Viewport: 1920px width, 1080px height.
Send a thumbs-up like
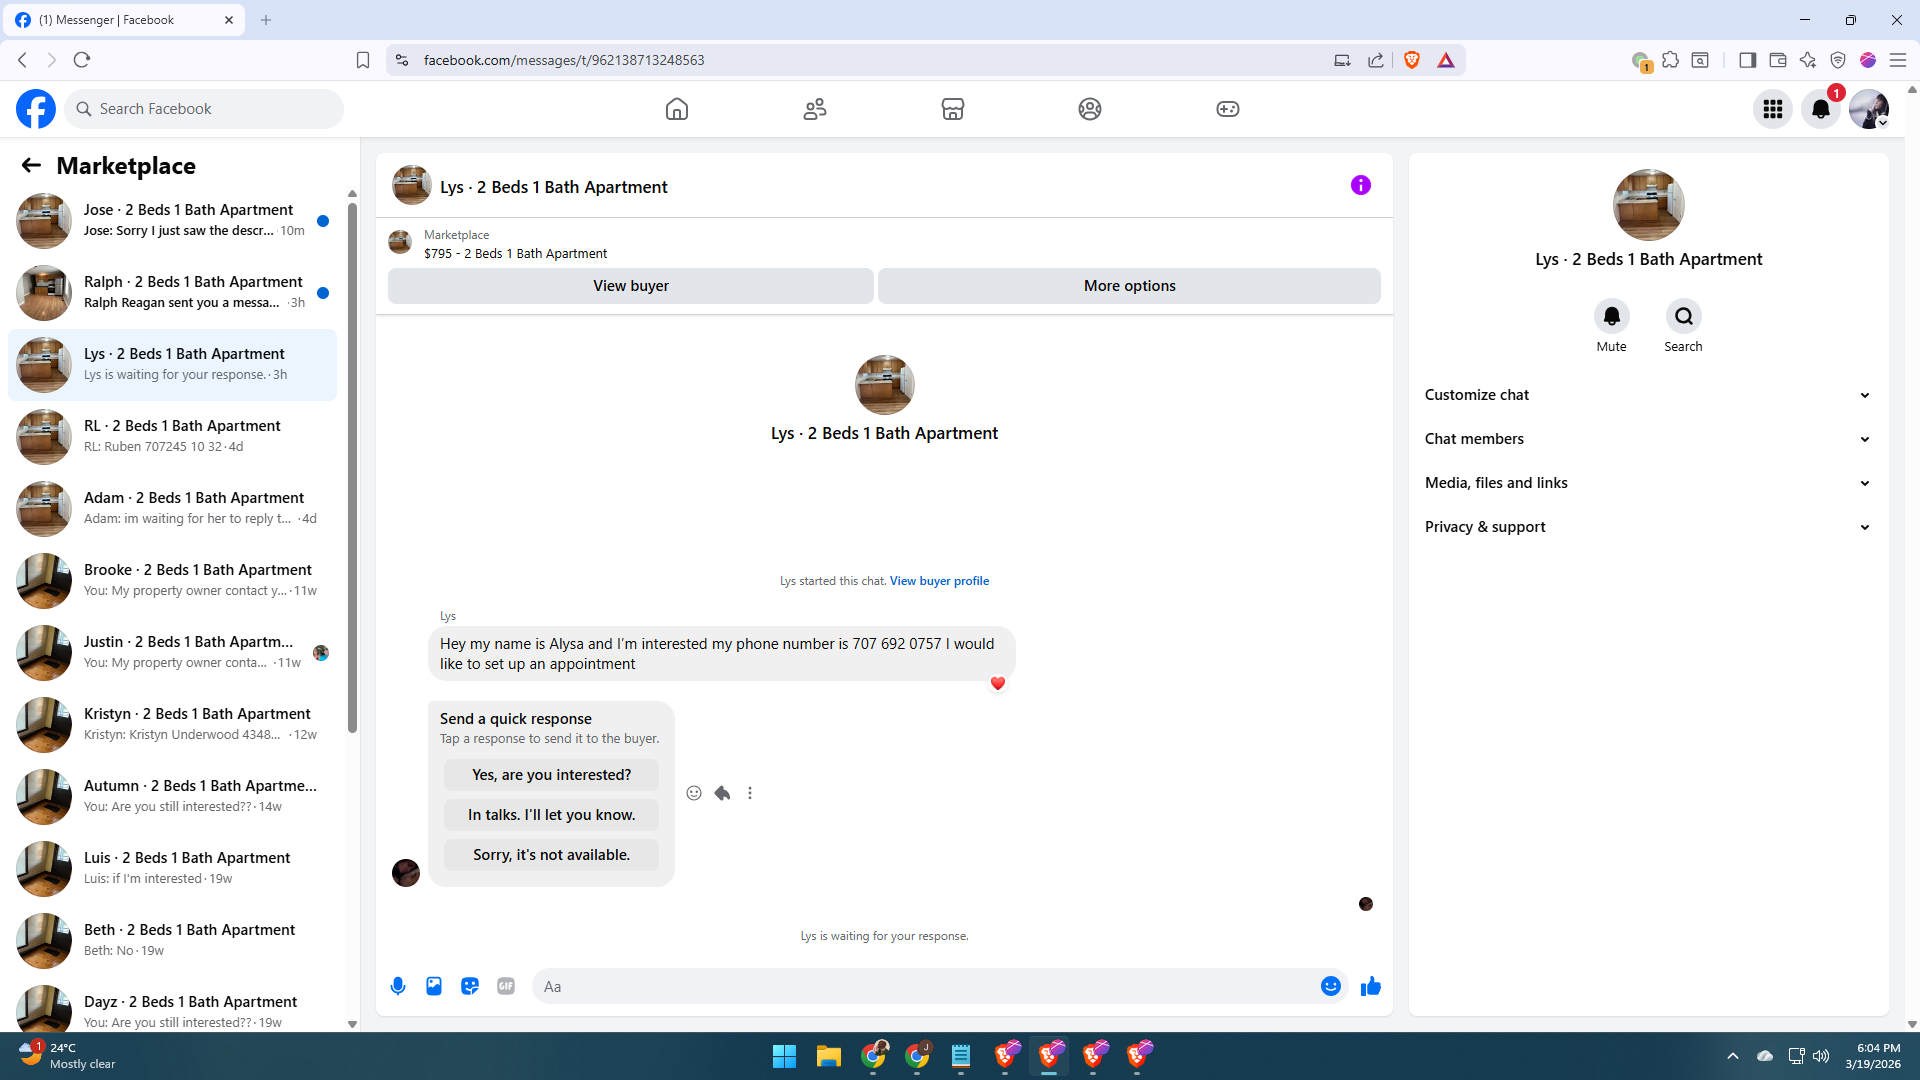(x=1370, y=986)
